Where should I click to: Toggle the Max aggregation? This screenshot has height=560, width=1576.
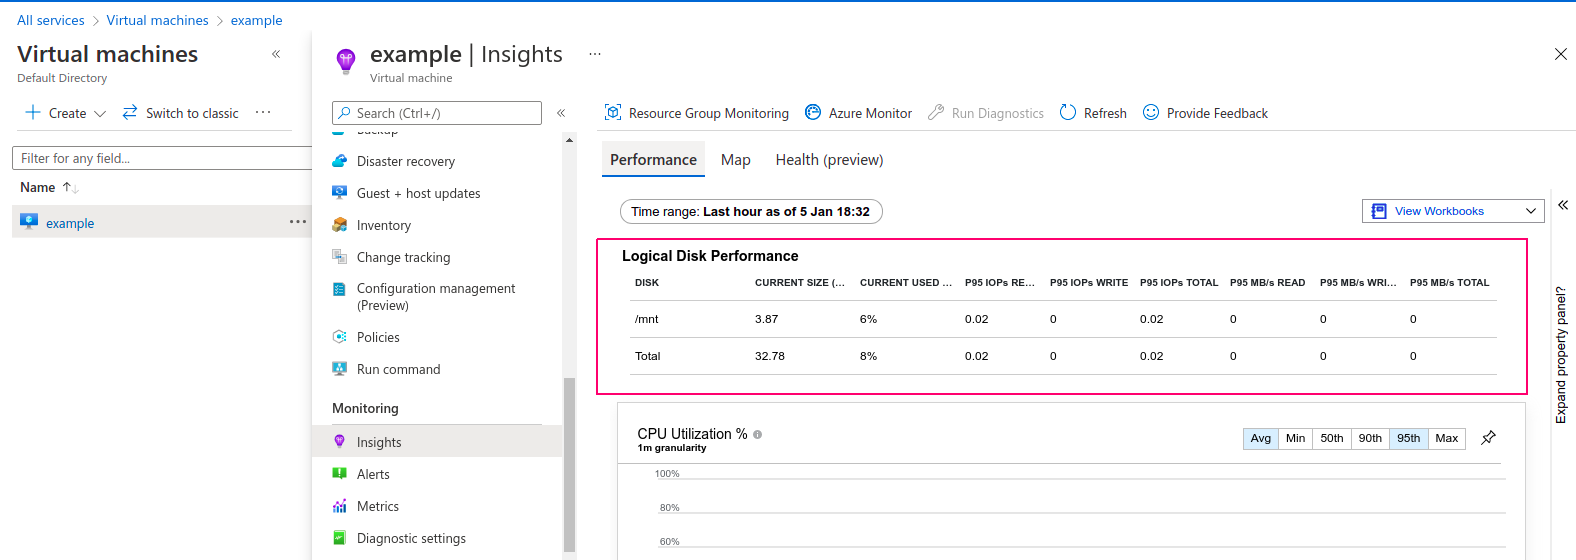pos(1447,438)
